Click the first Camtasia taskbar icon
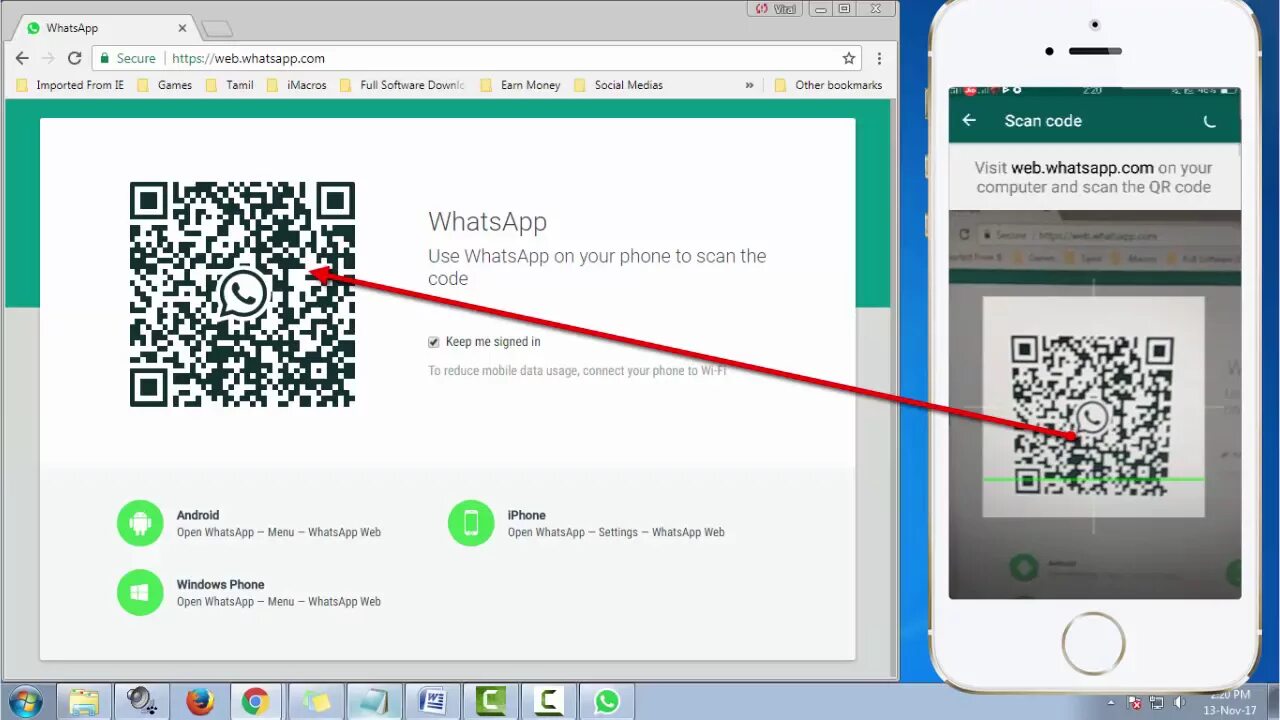1280x720 pixels. click(x=491, y=702)
